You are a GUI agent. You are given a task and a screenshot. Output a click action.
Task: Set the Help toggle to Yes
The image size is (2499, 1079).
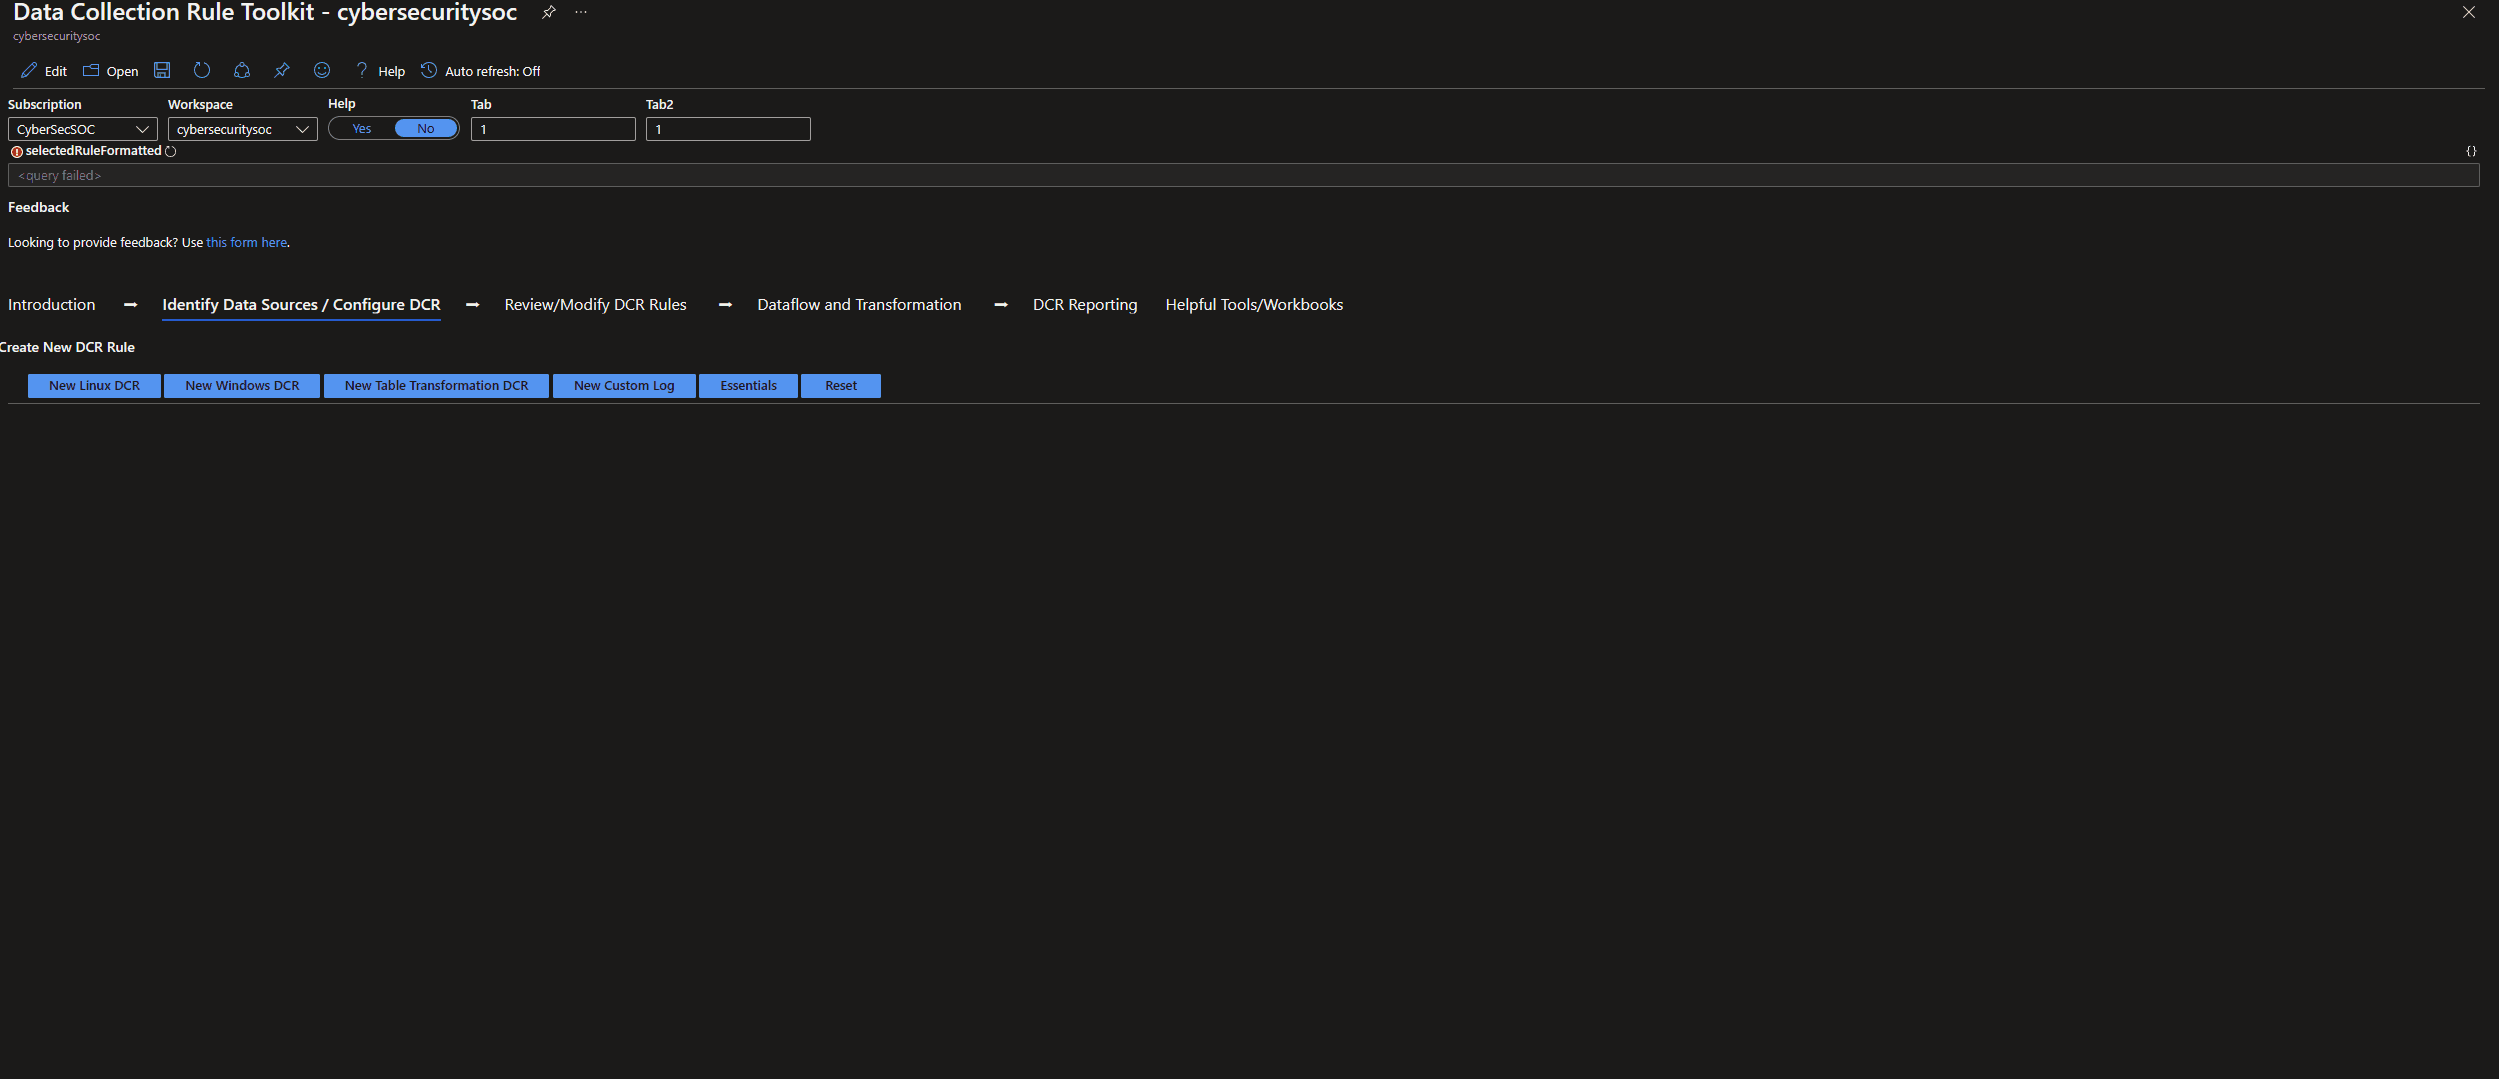[362, 129]
